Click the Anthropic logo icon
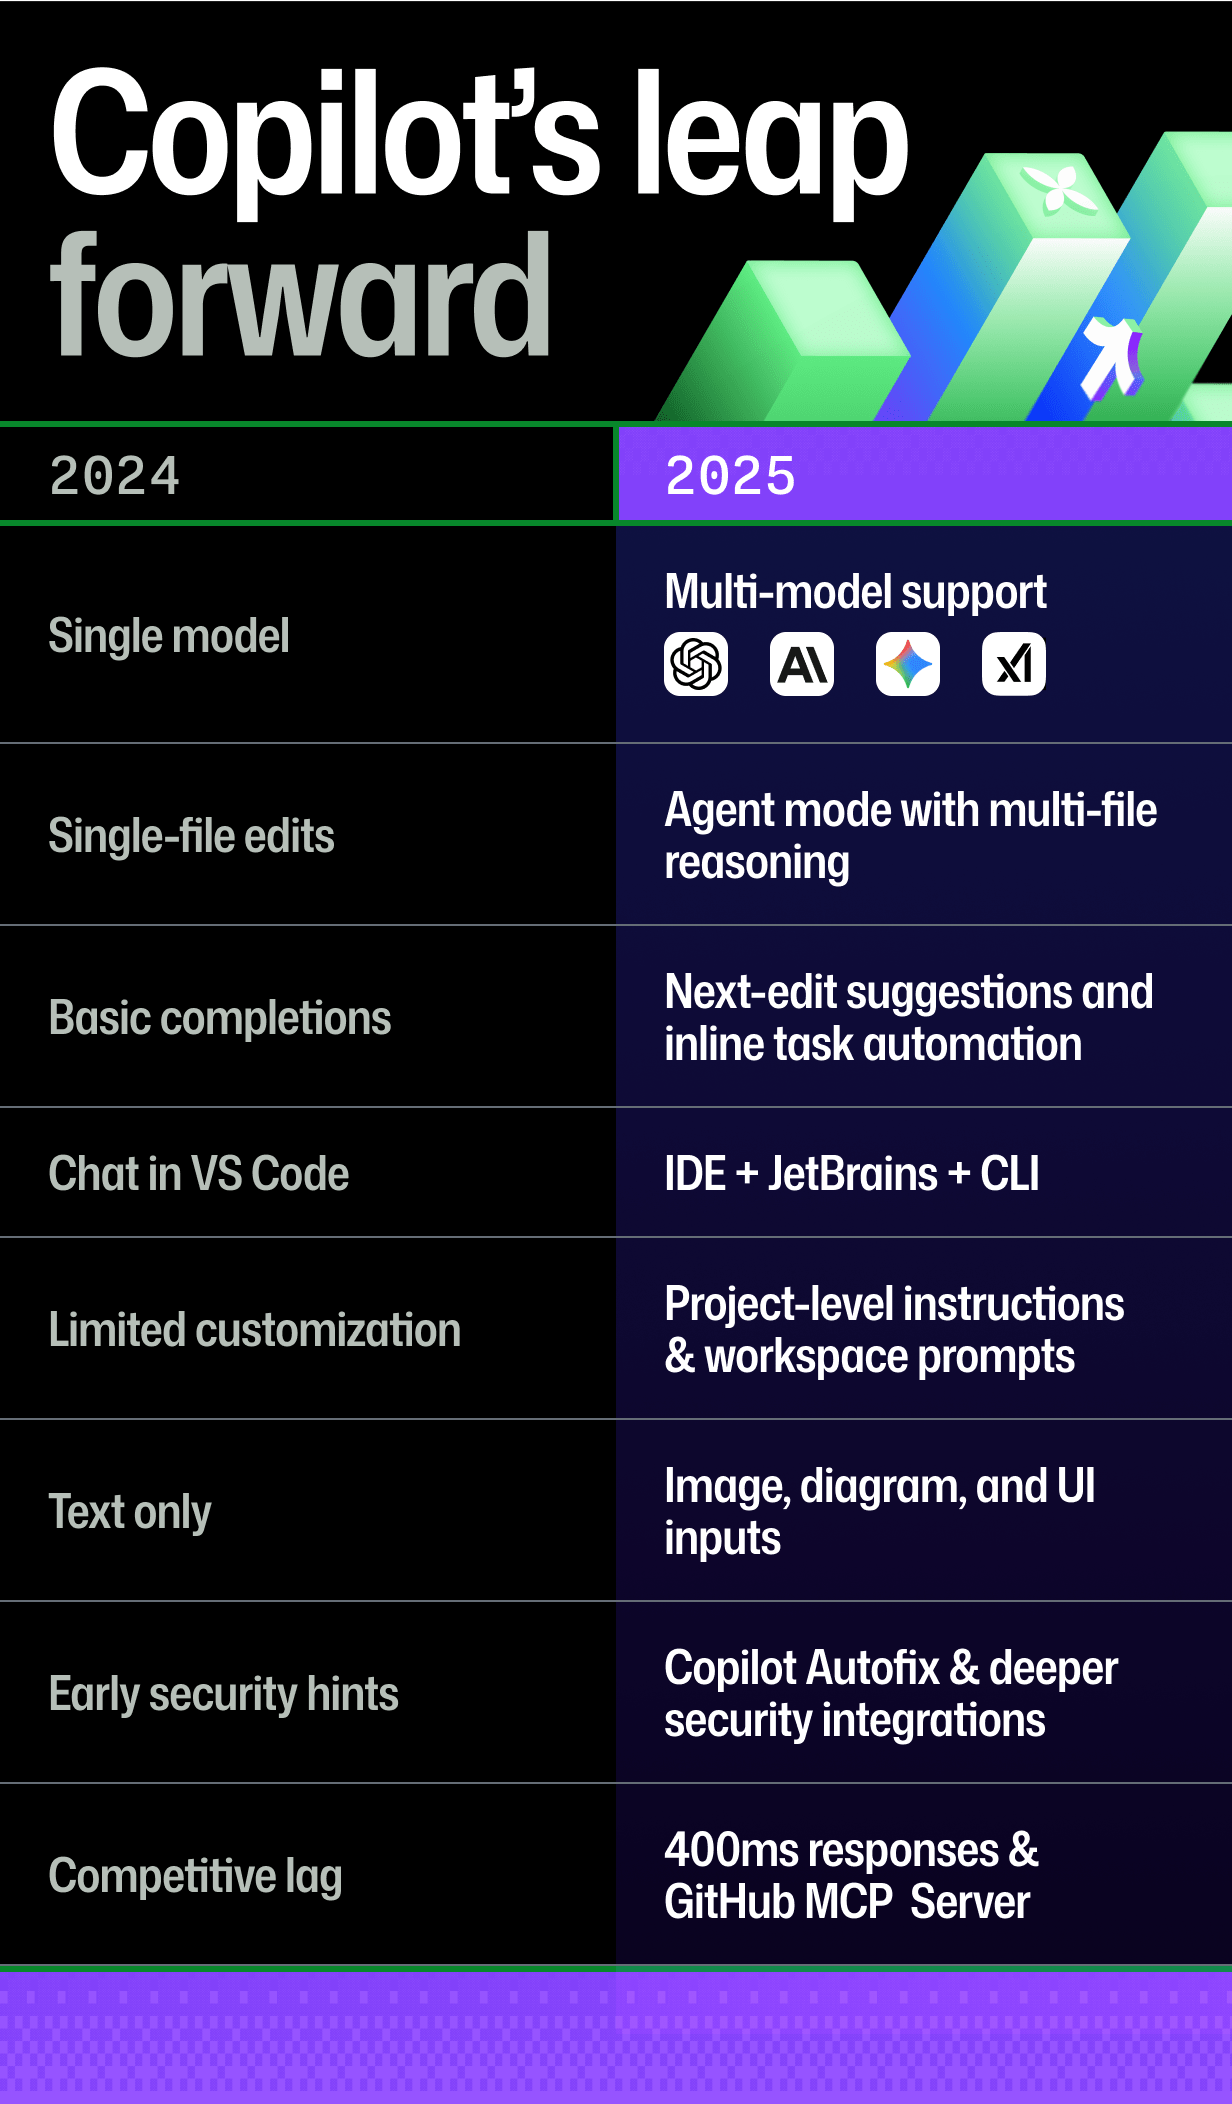The image size is (1232, 2104). point(802,664)
